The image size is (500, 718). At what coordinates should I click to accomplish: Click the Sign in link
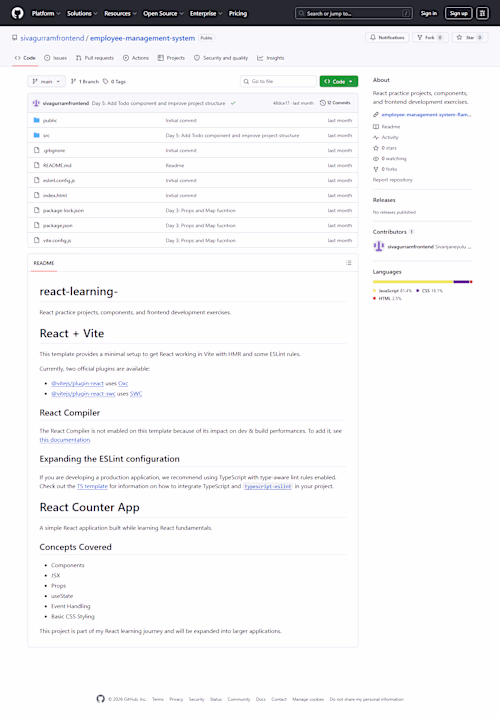(429, 14)
